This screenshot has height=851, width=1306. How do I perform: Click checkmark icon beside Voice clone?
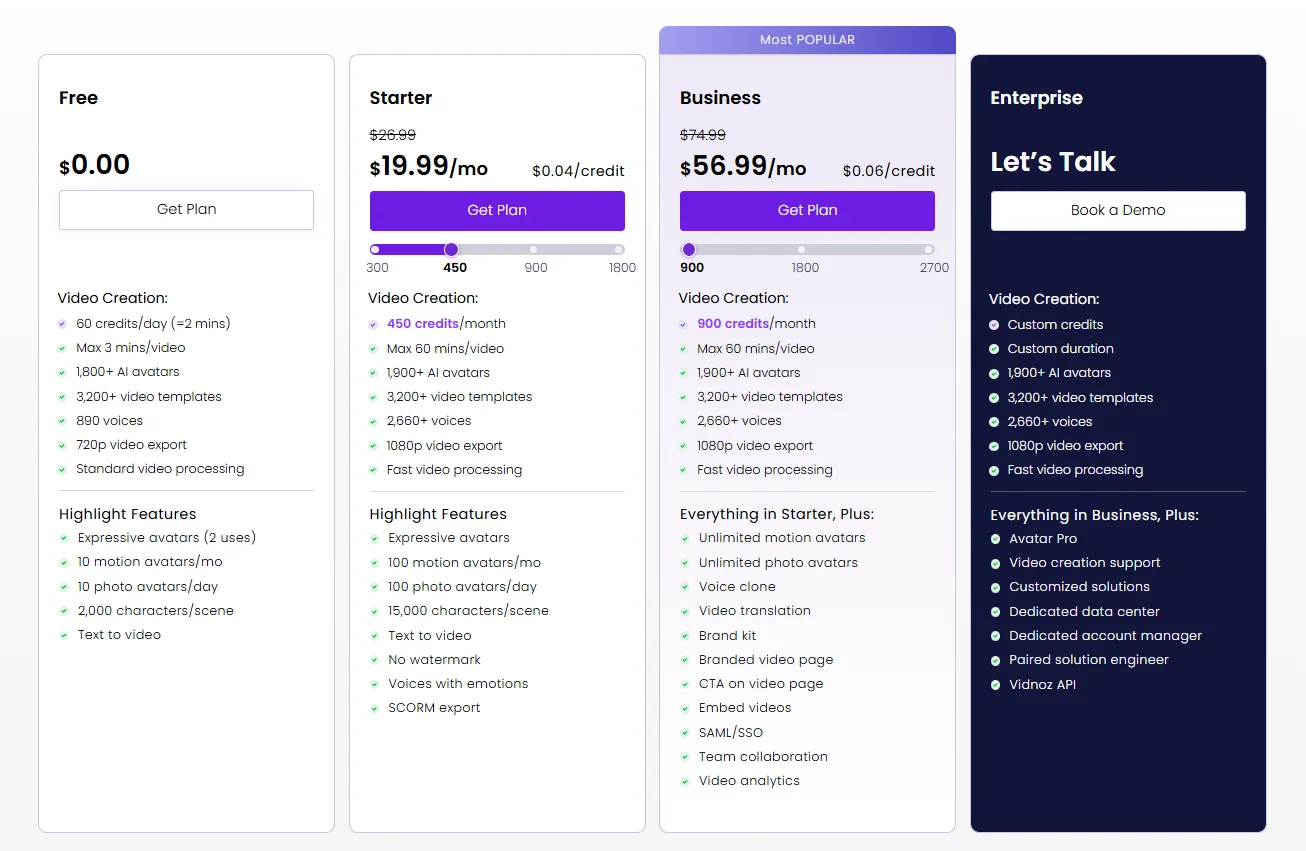pos(685,587)
